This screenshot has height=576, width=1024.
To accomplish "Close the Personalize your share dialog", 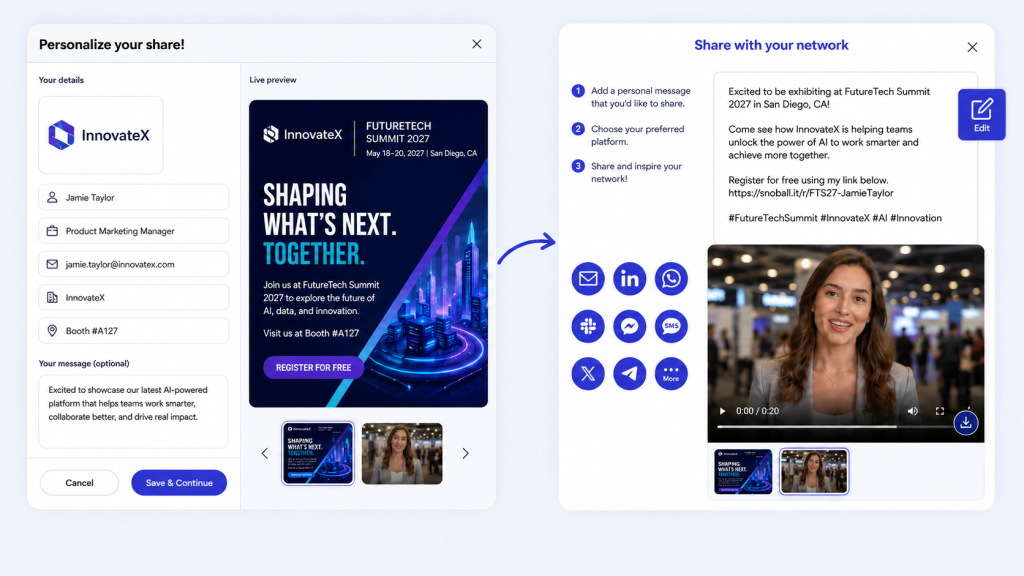I will (x=477, y=44).
